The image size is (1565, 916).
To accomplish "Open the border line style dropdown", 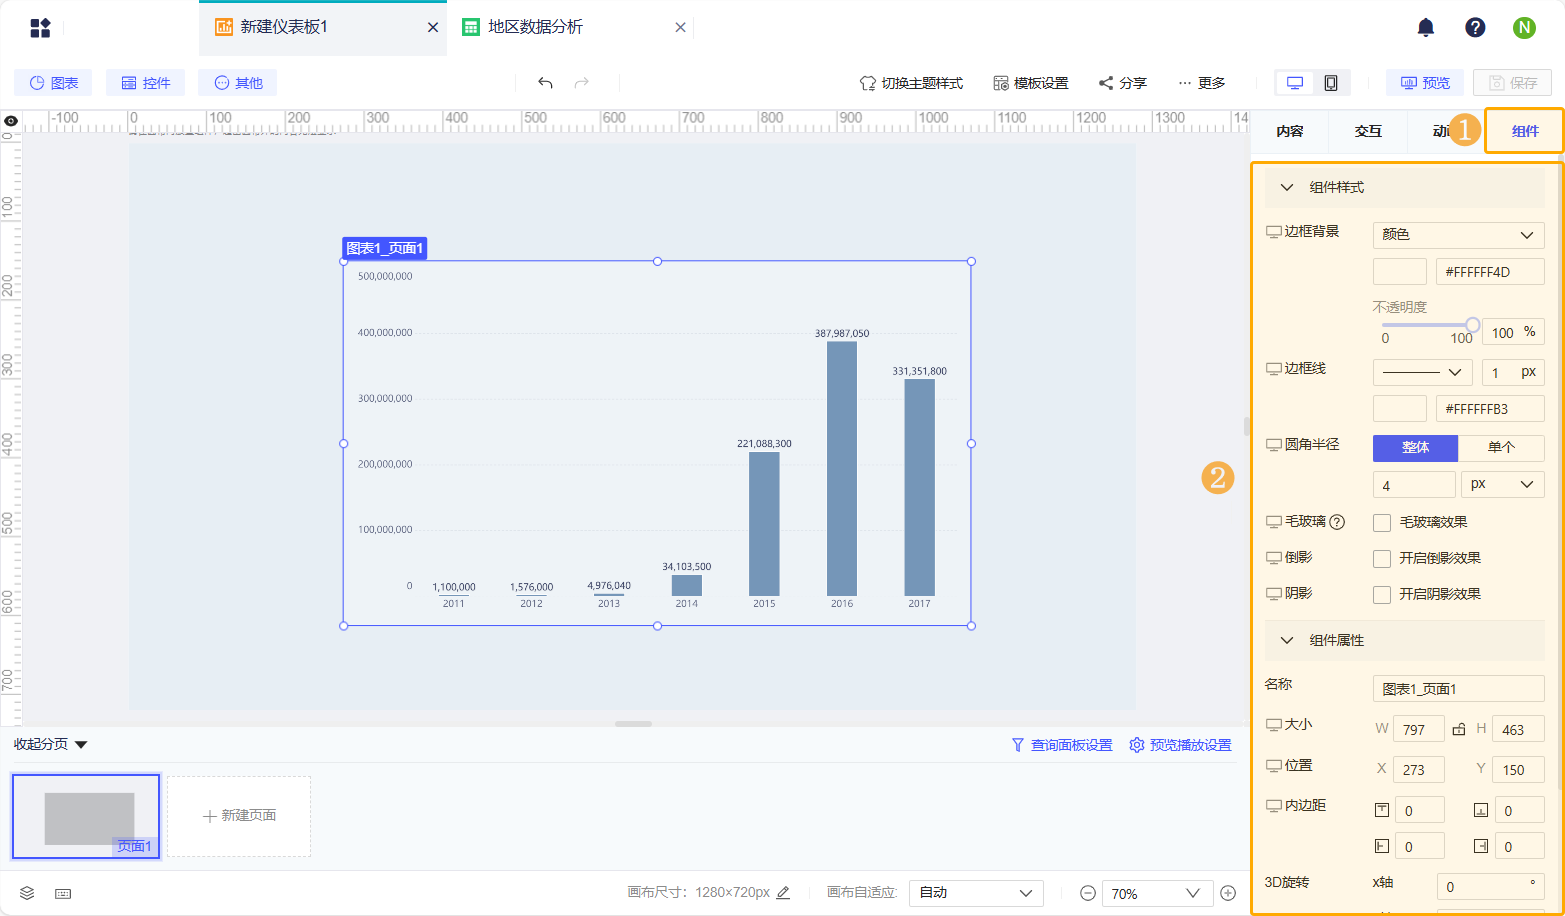I will point(1422,372).
